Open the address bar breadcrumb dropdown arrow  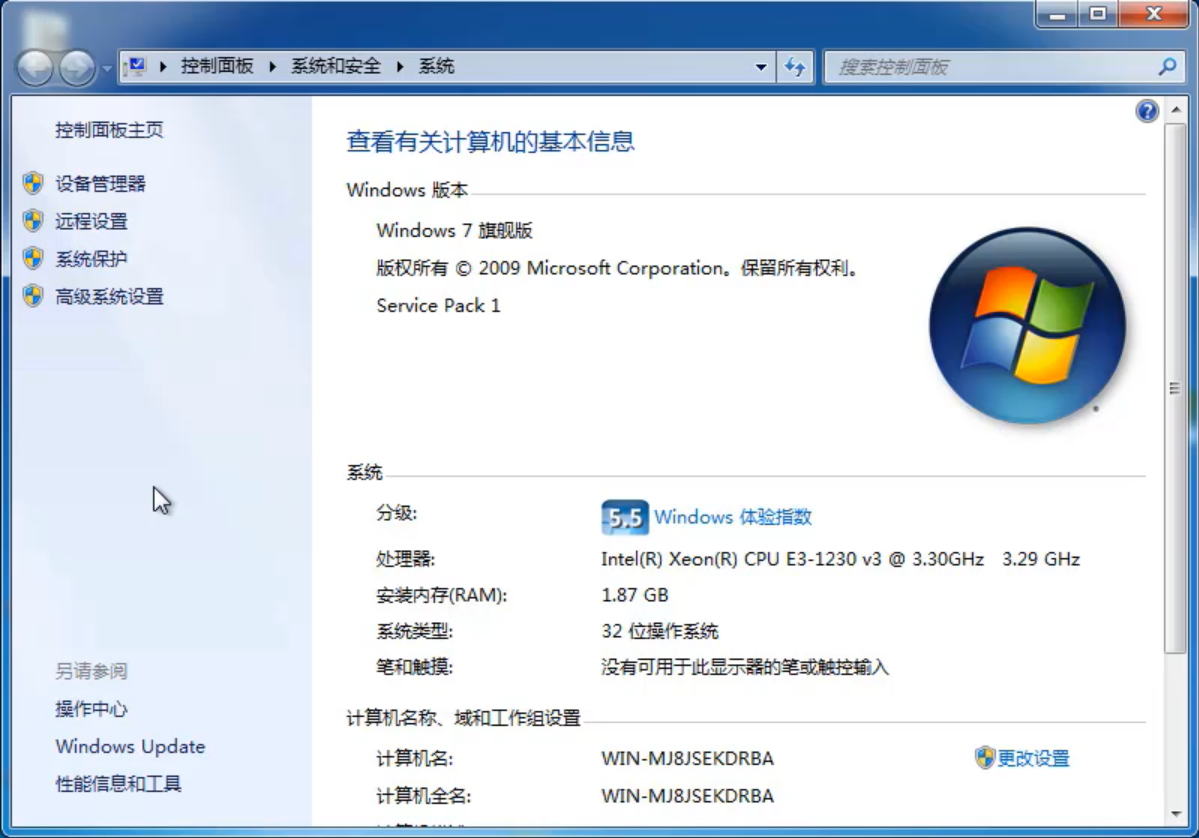click(761, 66)
